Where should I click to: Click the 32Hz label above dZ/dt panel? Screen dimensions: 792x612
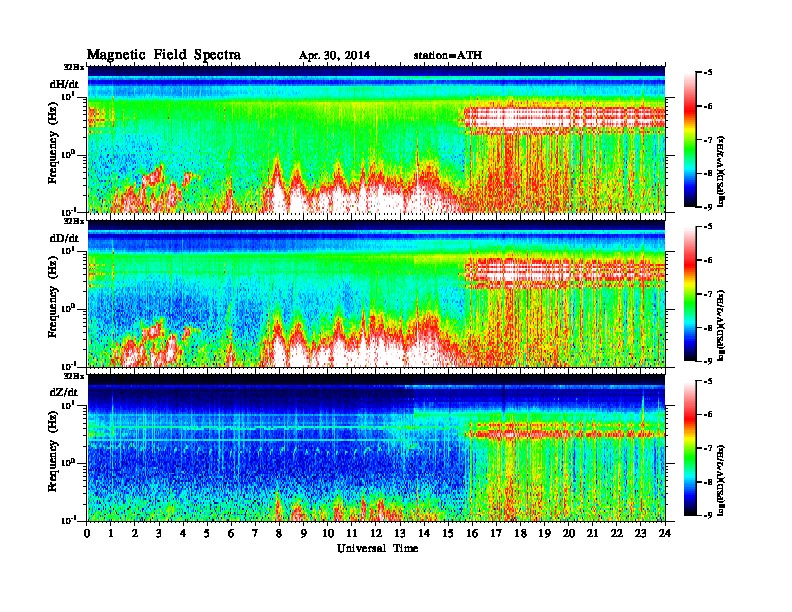tap(74, 376)
